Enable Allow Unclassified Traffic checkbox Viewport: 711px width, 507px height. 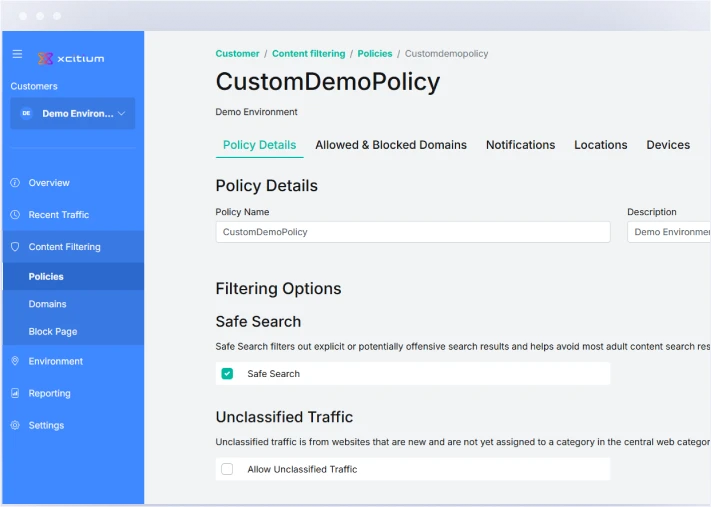pos(227,469)
